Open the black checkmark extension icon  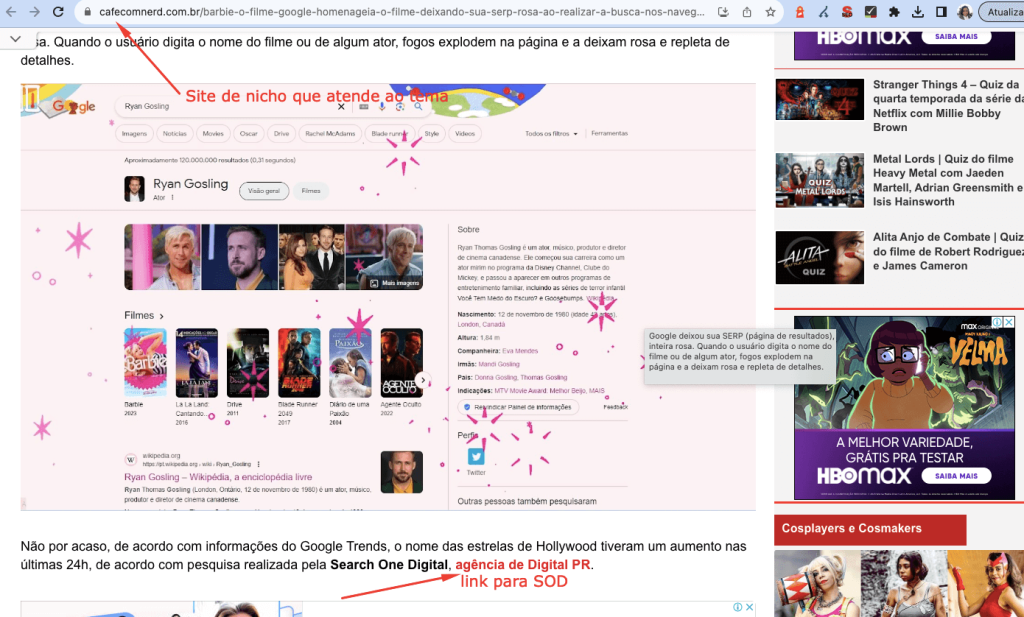coord(871,12)
